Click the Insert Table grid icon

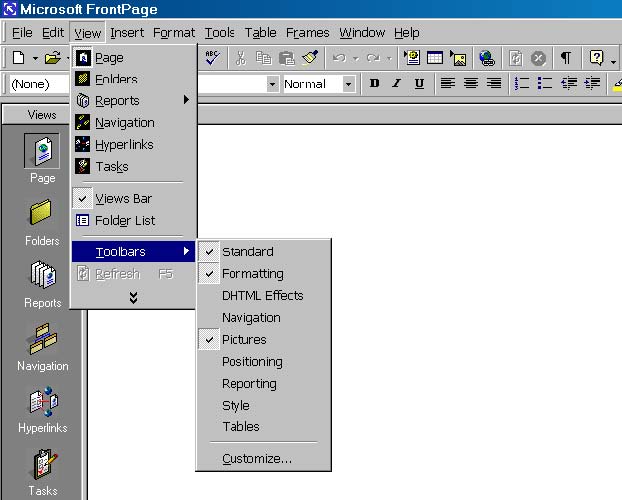(x=435, y=58)
